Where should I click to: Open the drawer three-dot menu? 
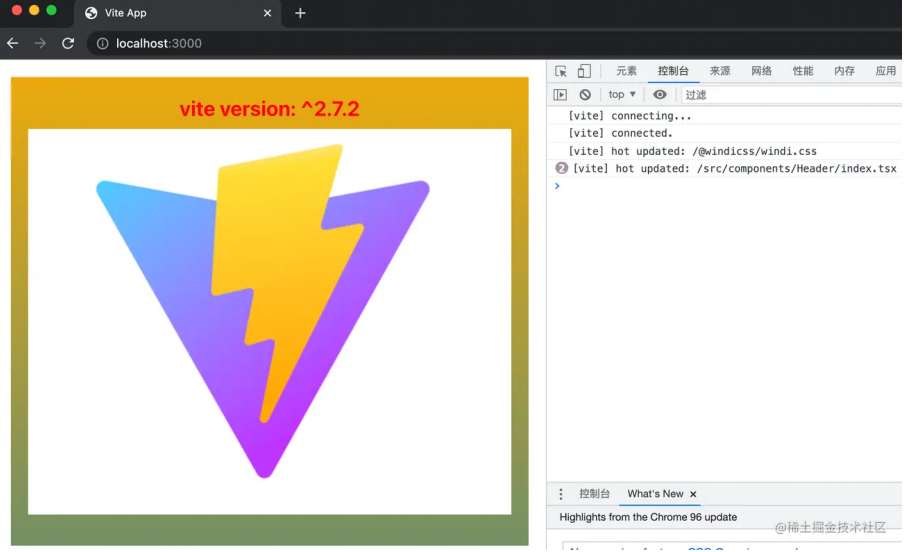561,494
